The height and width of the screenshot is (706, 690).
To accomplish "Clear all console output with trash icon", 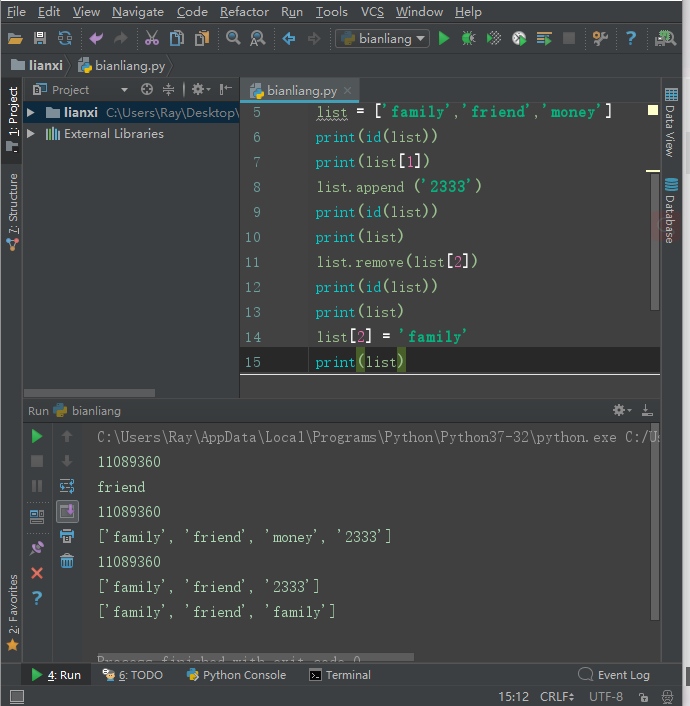I will click(x=67, y=561).
